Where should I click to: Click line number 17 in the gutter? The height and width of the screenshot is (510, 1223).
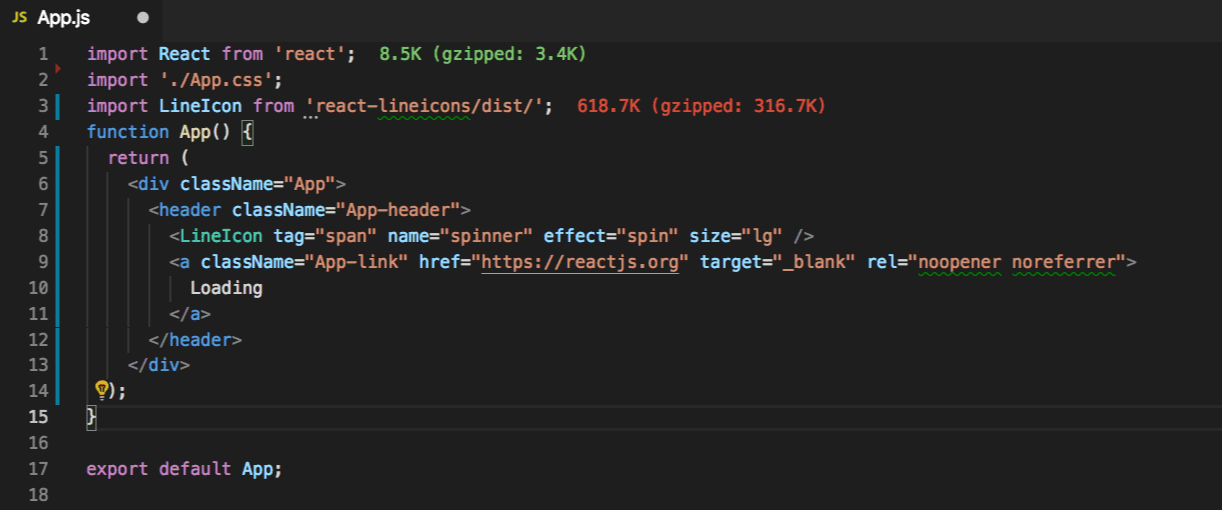click(x=38, y=469)
